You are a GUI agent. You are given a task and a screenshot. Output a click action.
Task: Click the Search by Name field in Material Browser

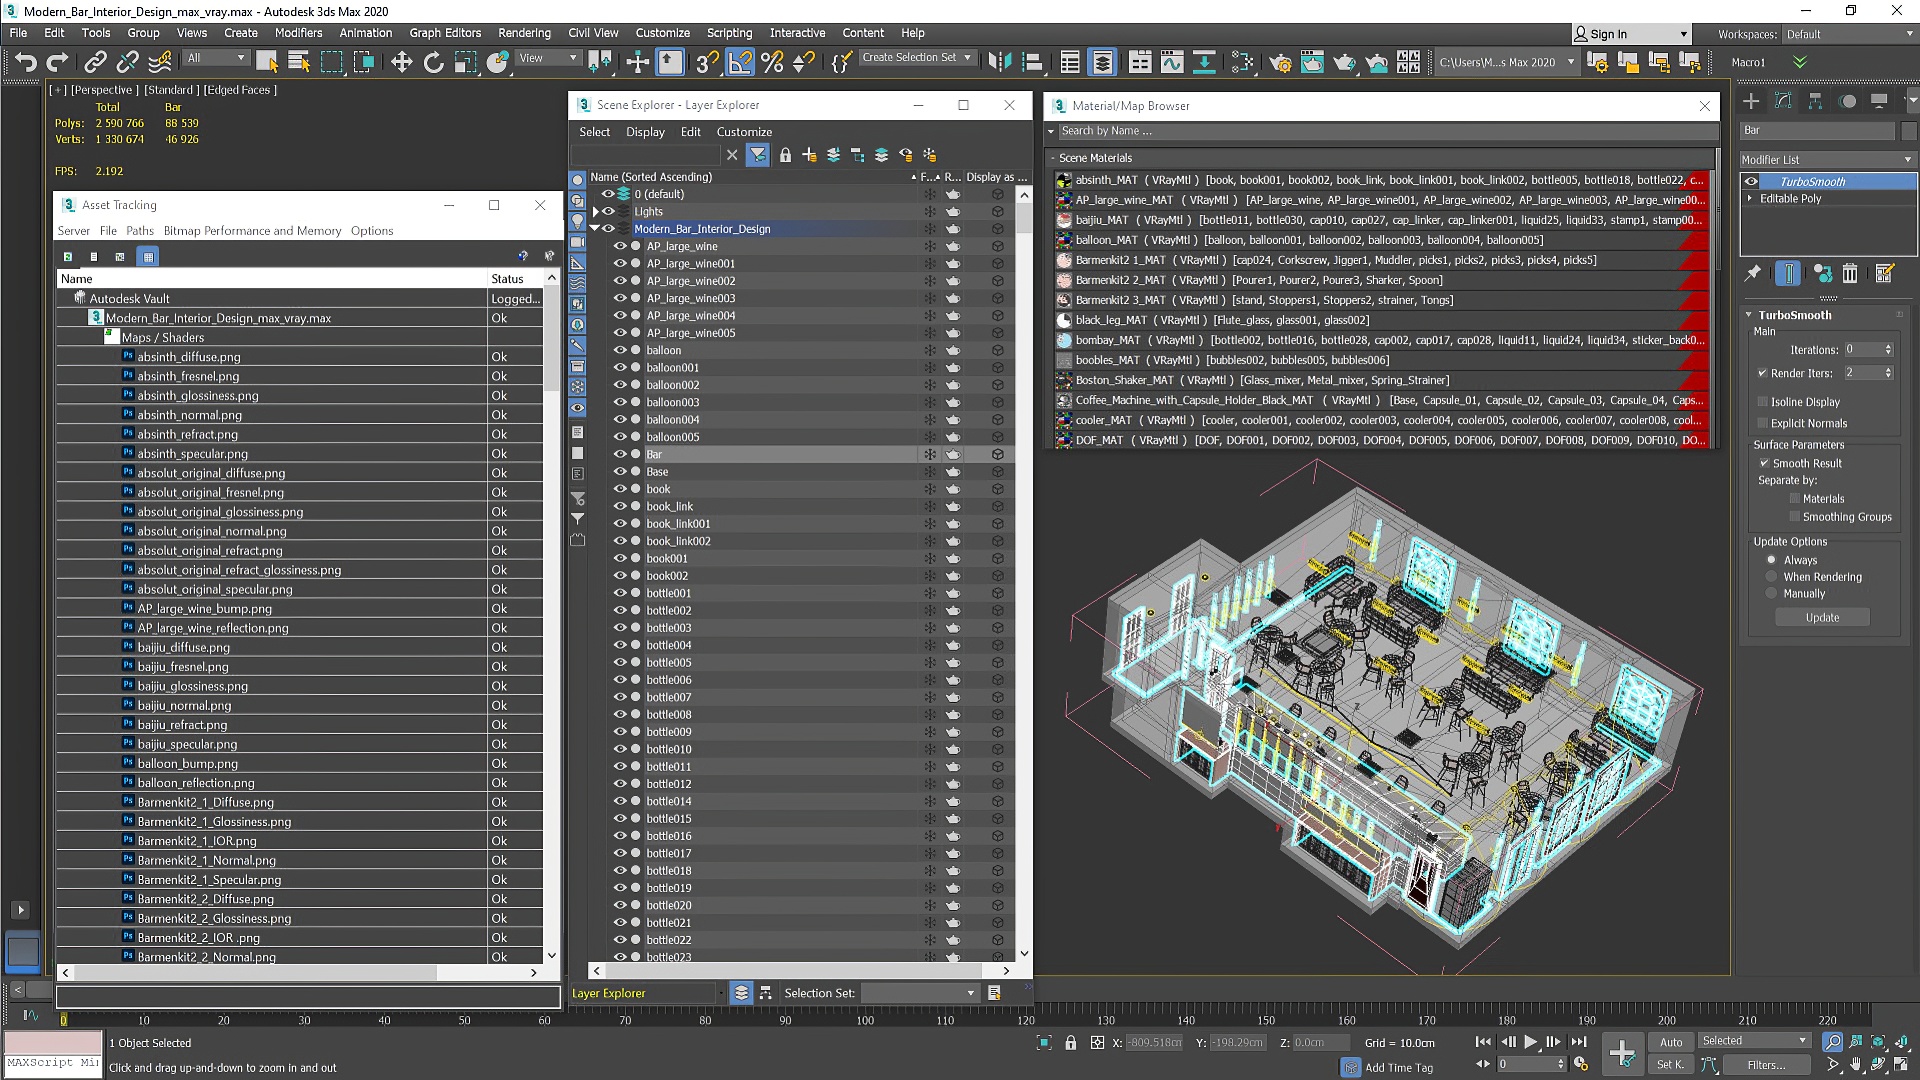(x=1386, y=131)
